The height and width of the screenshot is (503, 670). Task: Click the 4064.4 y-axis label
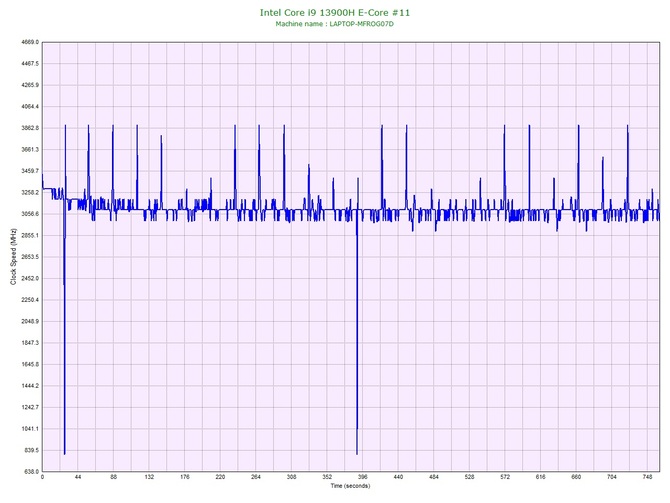30,107
